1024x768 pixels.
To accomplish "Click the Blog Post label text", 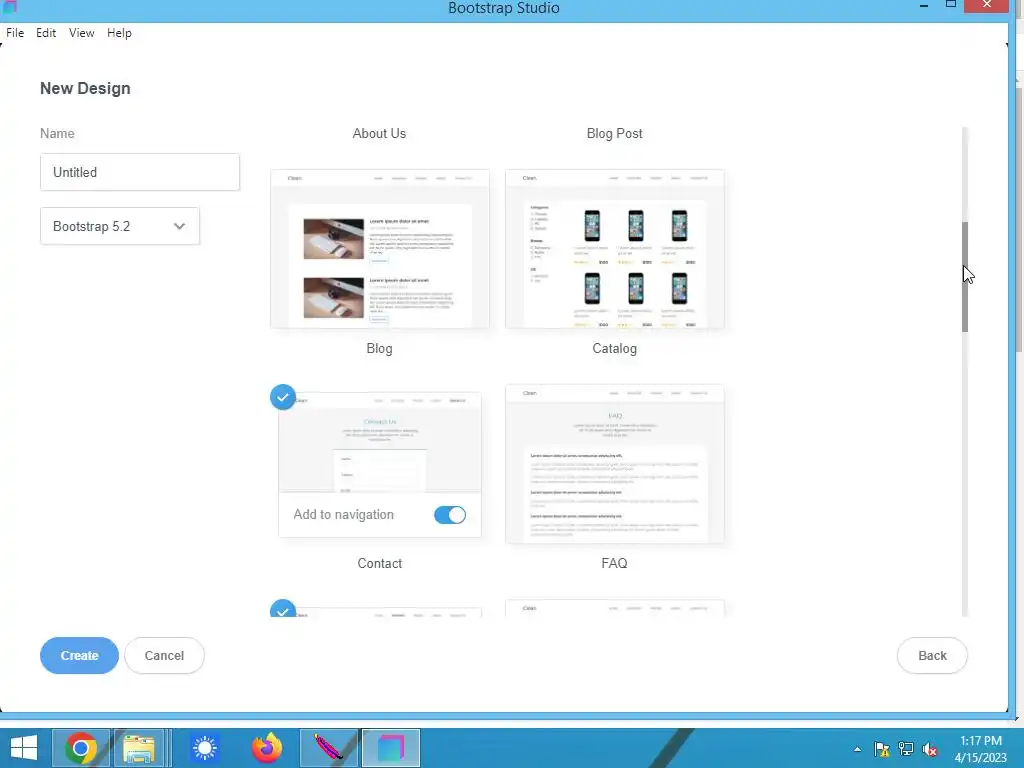I will point(615,133).
